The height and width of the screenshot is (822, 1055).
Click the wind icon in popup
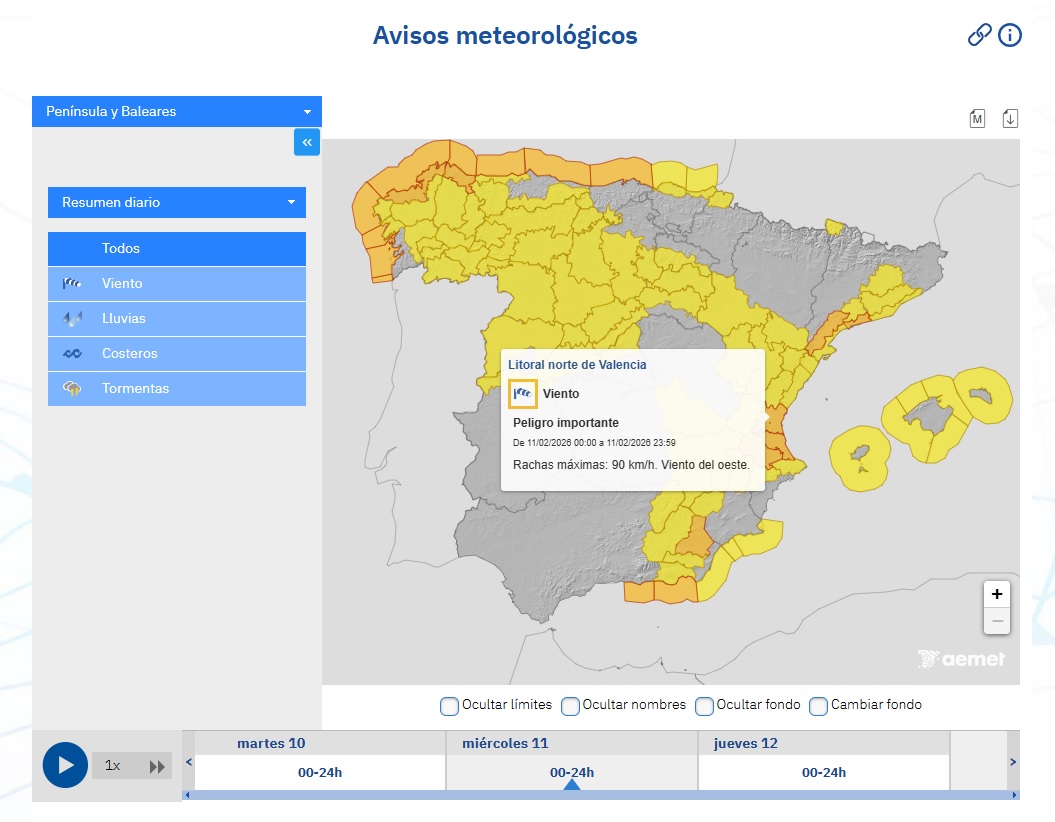click(x=523, y=394)
